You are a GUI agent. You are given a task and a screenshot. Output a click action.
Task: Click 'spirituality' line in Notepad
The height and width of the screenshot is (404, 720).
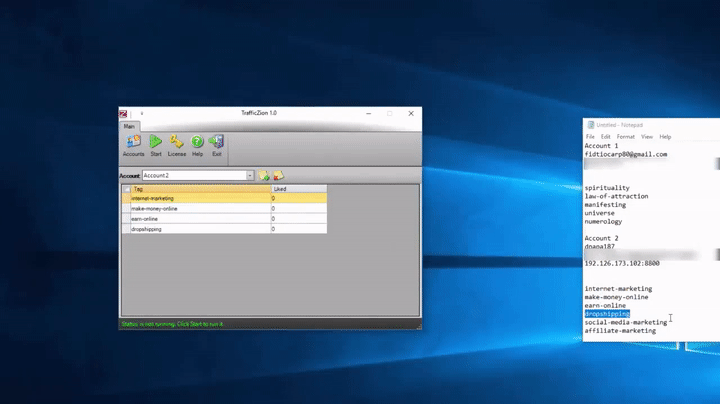(x=607, y=188)
